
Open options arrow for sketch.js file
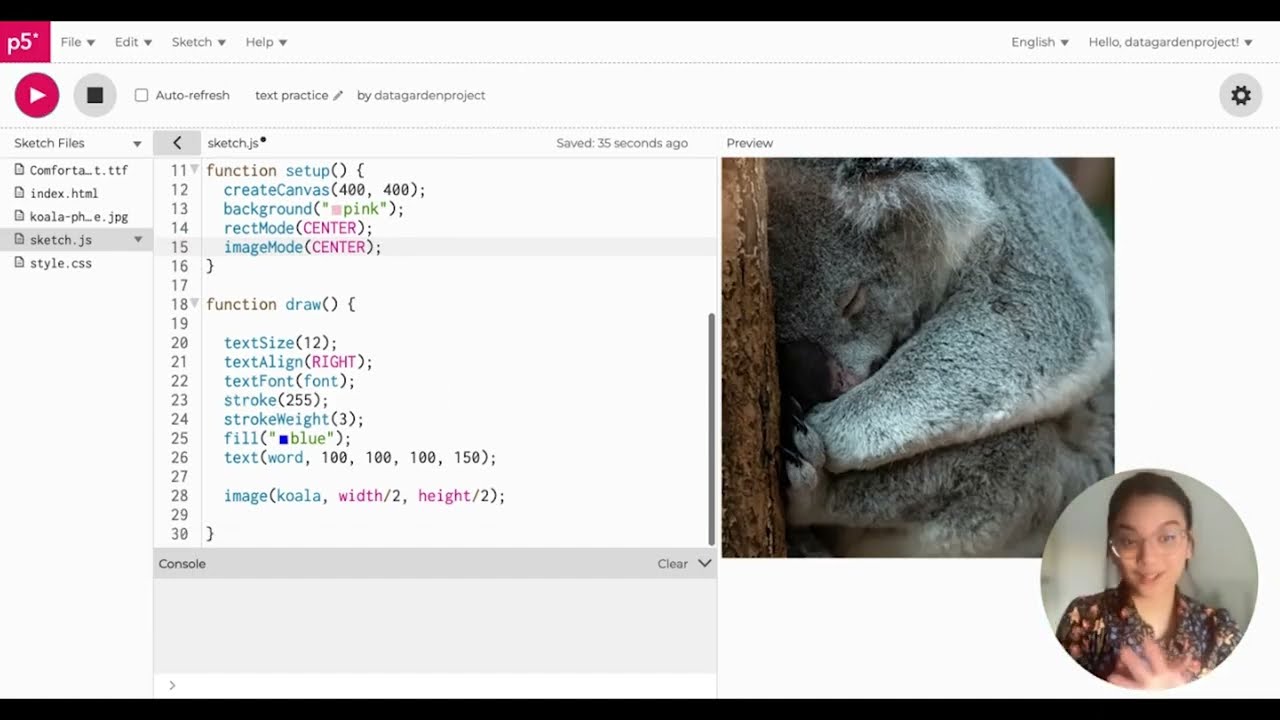pos(138,240)
